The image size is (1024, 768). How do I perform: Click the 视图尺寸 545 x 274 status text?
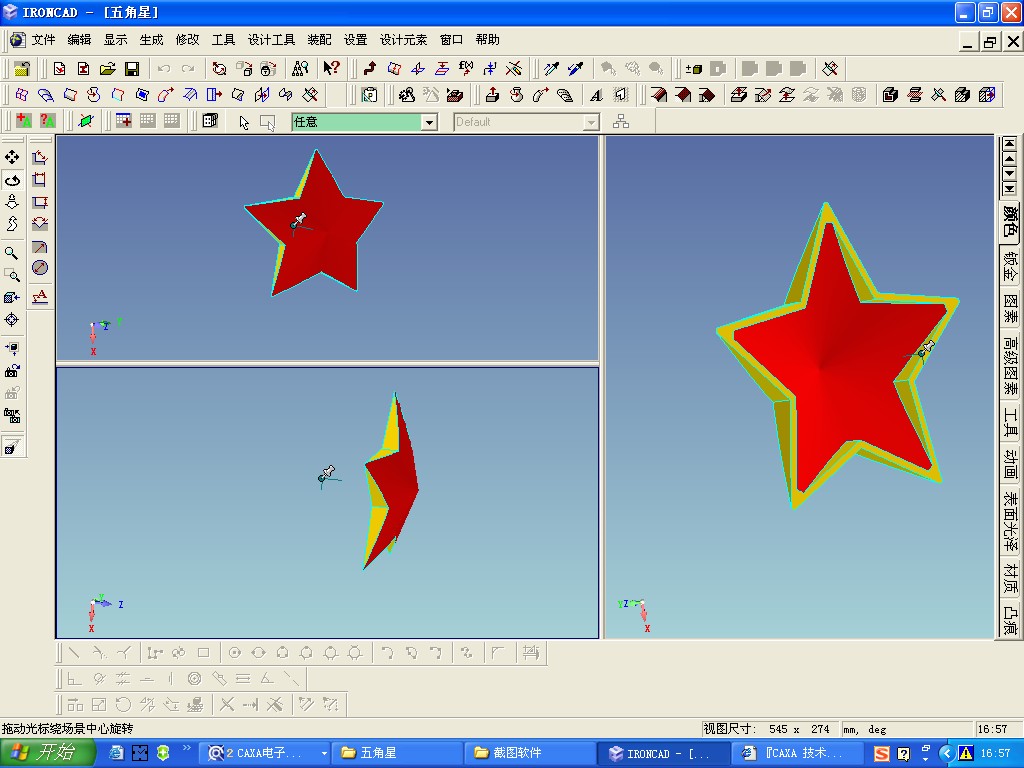pyautogui.click(x=767, y=729)
